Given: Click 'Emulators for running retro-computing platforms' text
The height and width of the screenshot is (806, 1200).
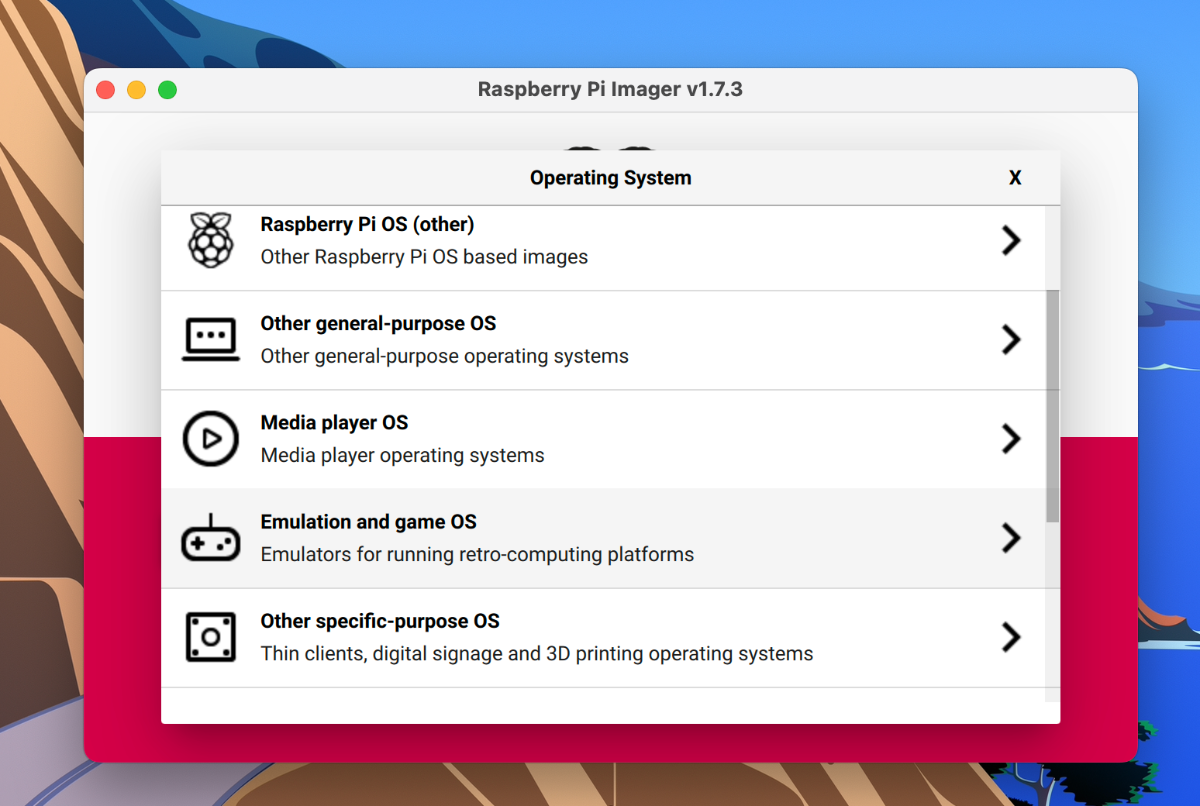Looking at the screenshot, I should (x=477, y=554).
